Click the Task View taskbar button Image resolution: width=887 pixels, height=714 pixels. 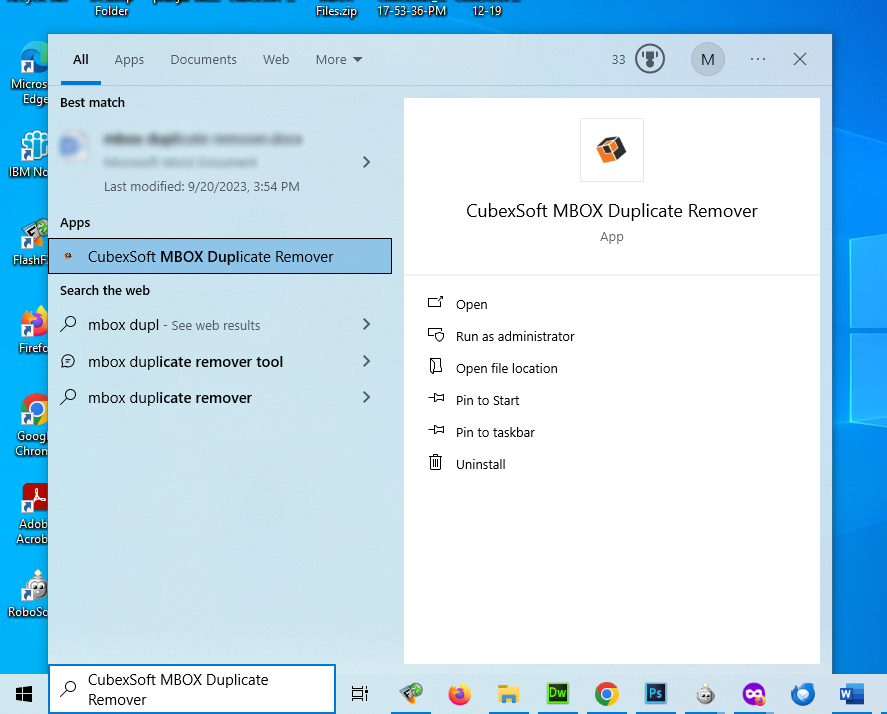(x=360, y=692)
